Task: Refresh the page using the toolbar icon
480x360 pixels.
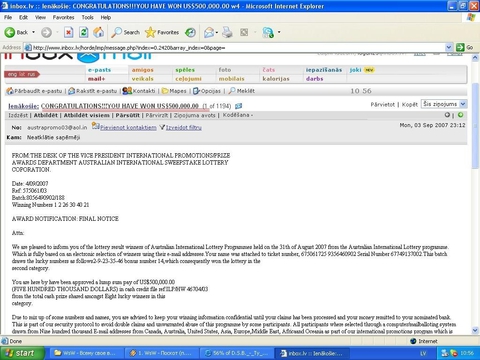Action: 83,32
